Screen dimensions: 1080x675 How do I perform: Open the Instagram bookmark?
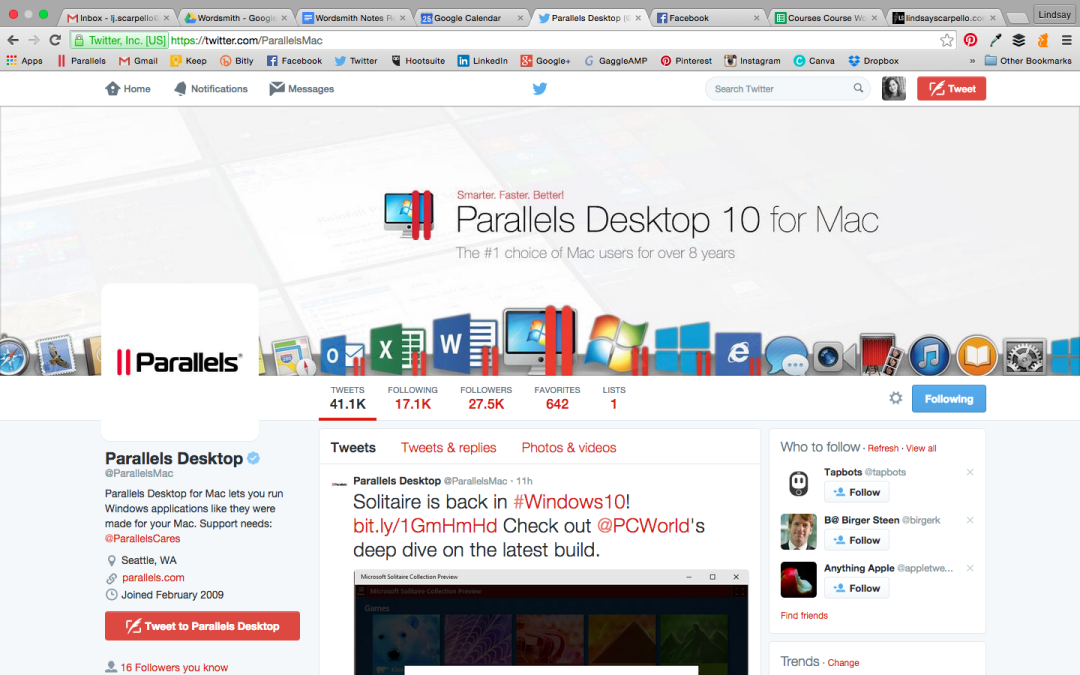pyautogui.click(x=752, y=61)
